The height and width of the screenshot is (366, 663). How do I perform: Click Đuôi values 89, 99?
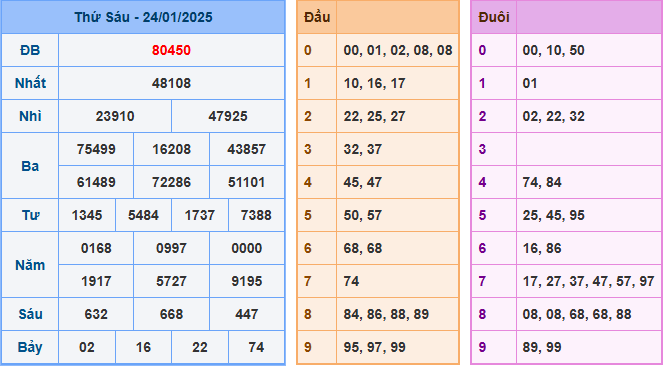pos(542,347)
